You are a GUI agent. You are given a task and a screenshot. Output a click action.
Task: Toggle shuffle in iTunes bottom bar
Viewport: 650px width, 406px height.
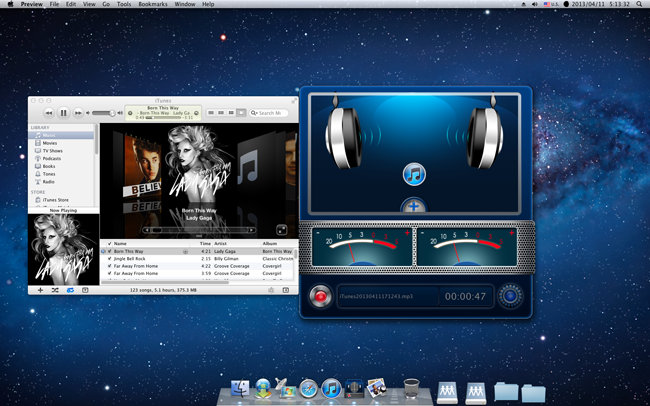click(55, 290)
